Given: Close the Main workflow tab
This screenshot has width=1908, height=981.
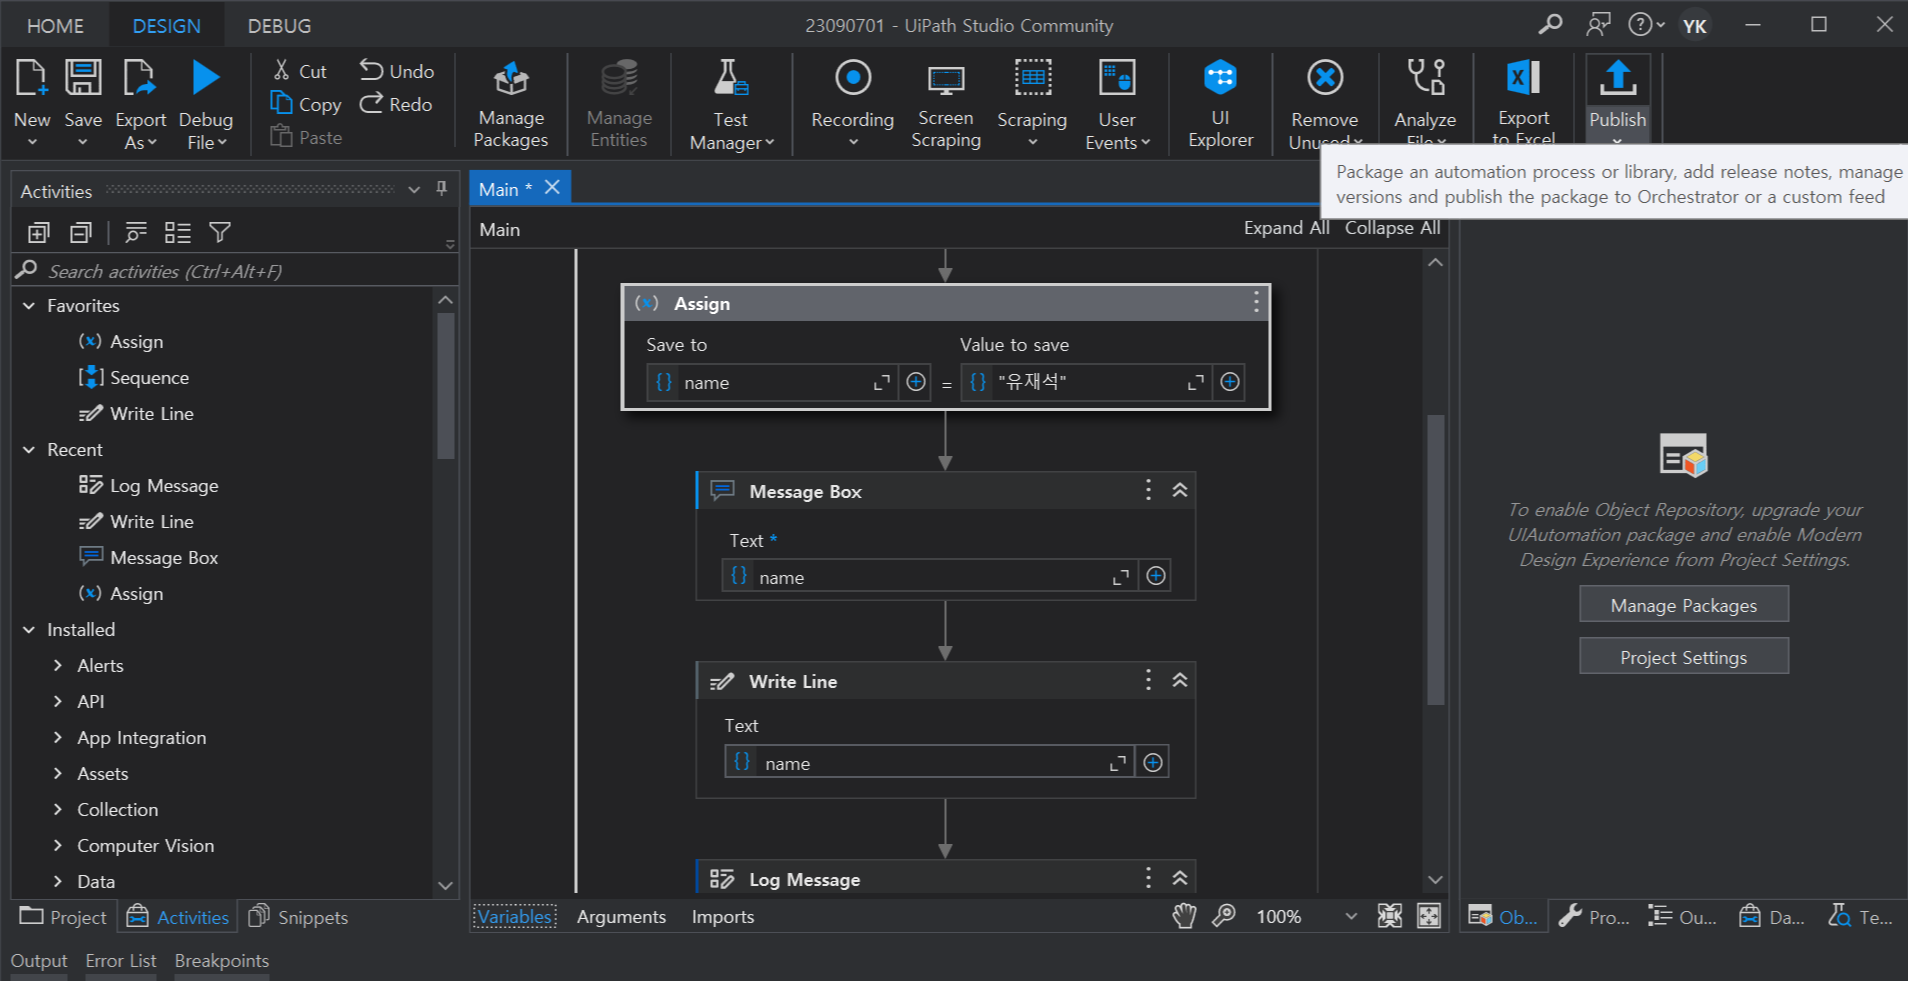Looking at the screenshot, I should [x=552, y=187].
